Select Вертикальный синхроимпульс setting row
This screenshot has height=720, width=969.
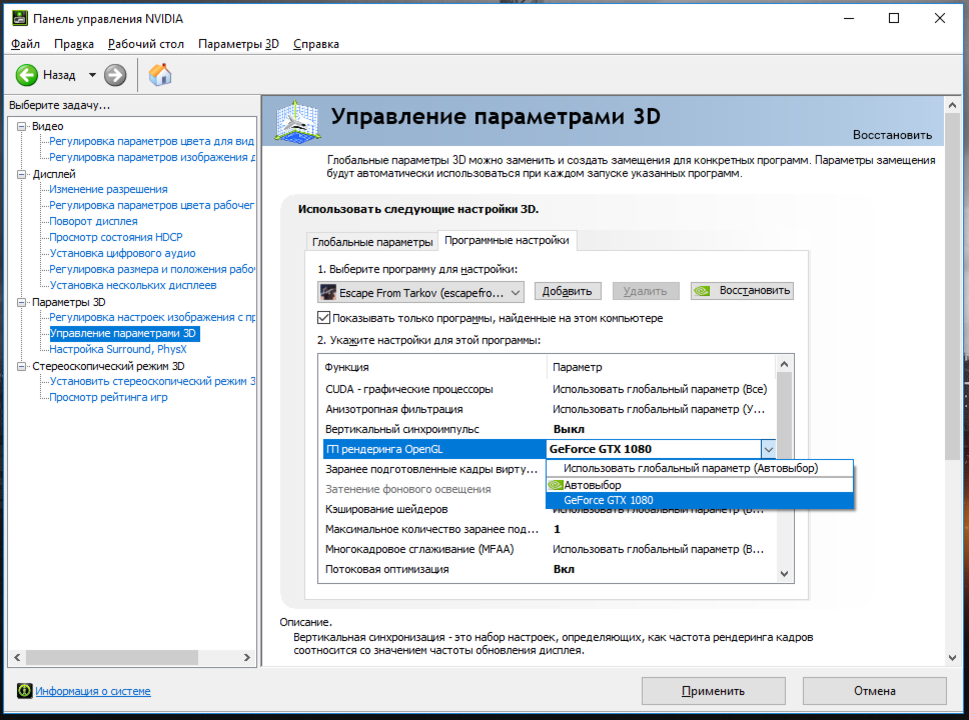click(548, 429)
